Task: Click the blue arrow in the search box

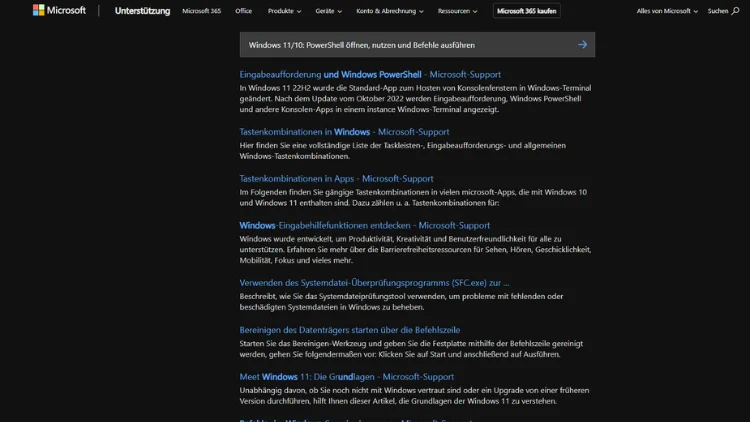Action: (582, 44)
